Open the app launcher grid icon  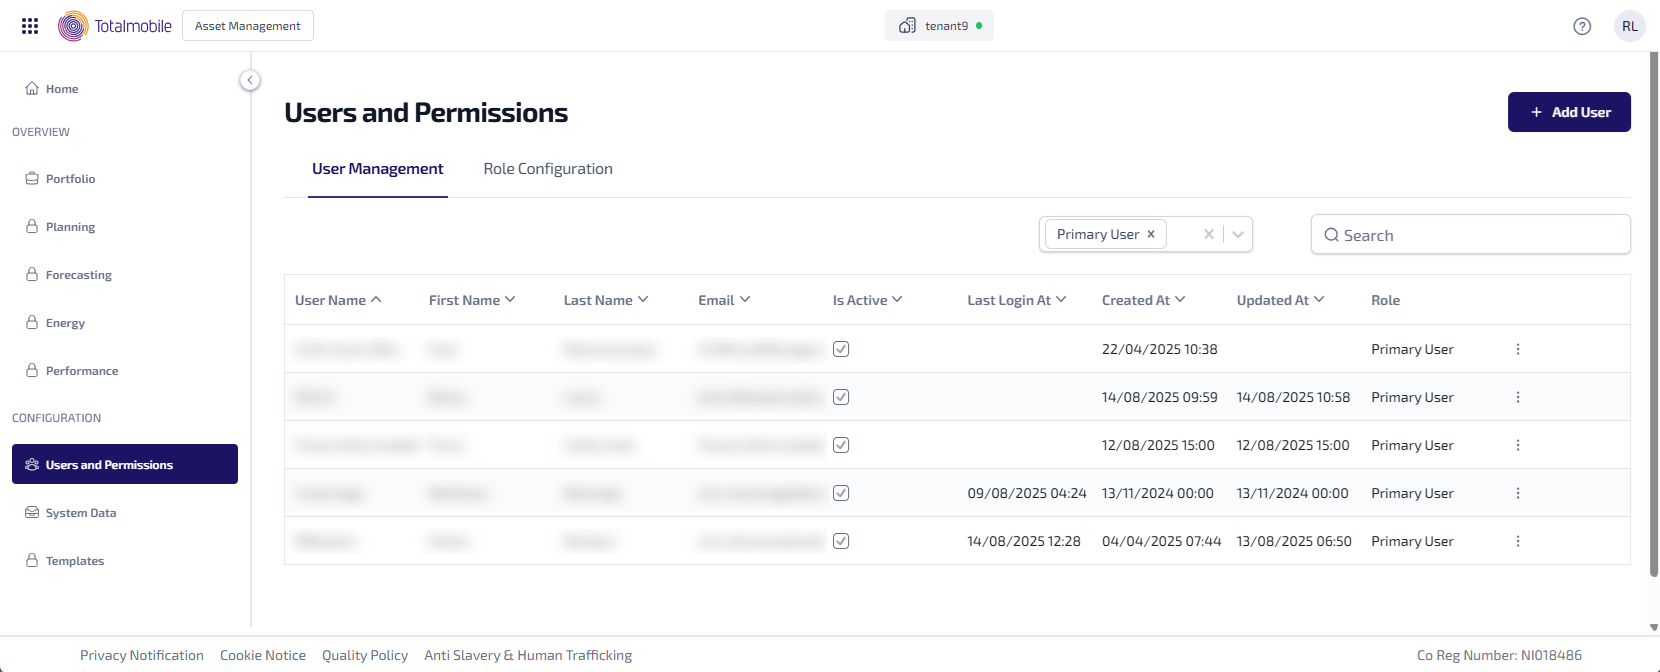pyautogui.click(x=30, y=26)
